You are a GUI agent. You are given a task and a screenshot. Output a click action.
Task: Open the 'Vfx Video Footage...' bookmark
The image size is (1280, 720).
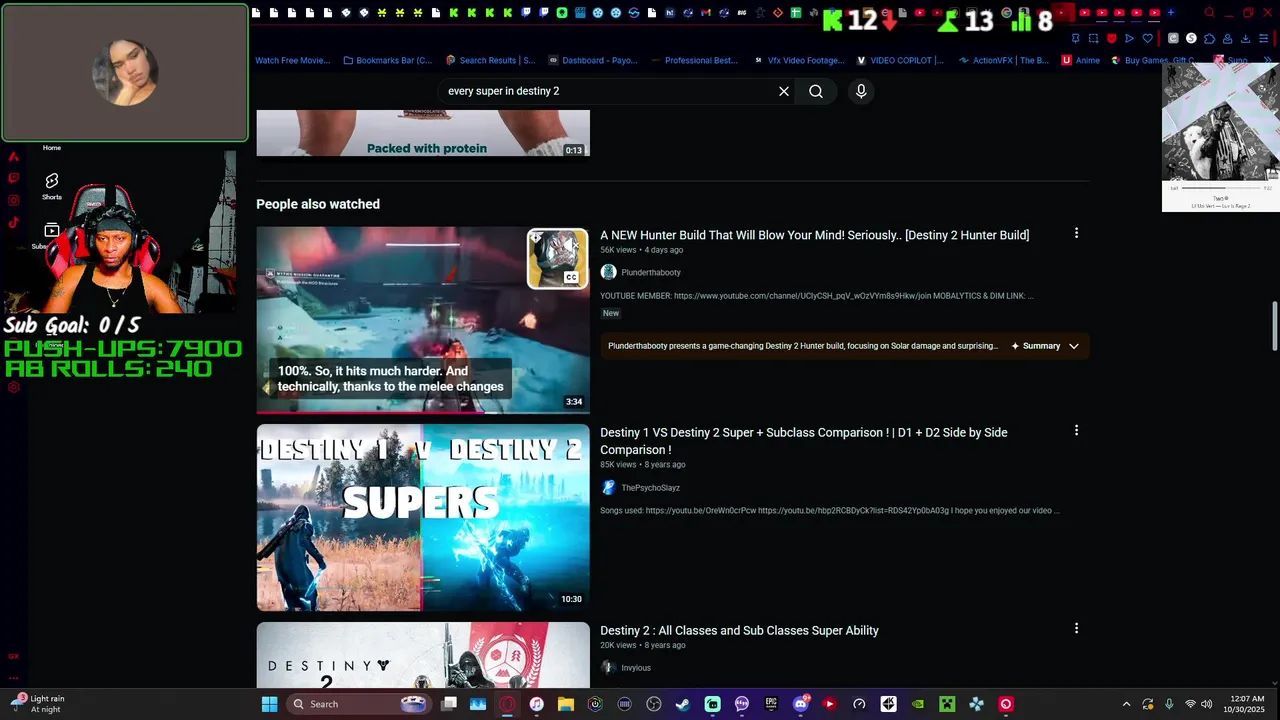pos(798,60)
